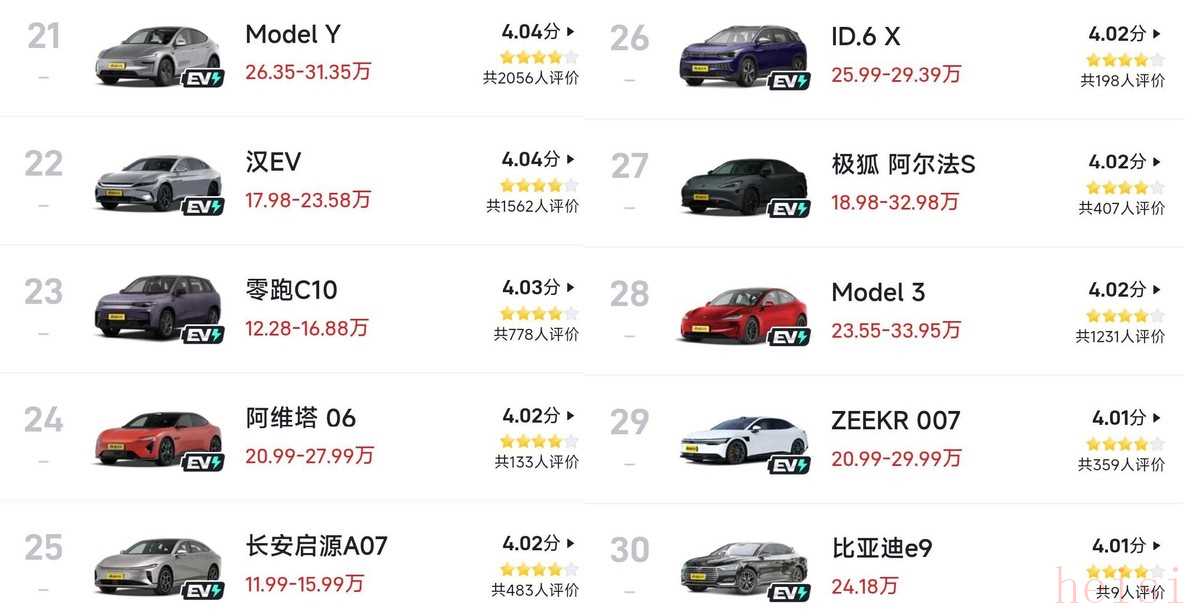Click the EV badge on Model 3
Viewport: 1200px width, 616px height.
pos(789,337)
